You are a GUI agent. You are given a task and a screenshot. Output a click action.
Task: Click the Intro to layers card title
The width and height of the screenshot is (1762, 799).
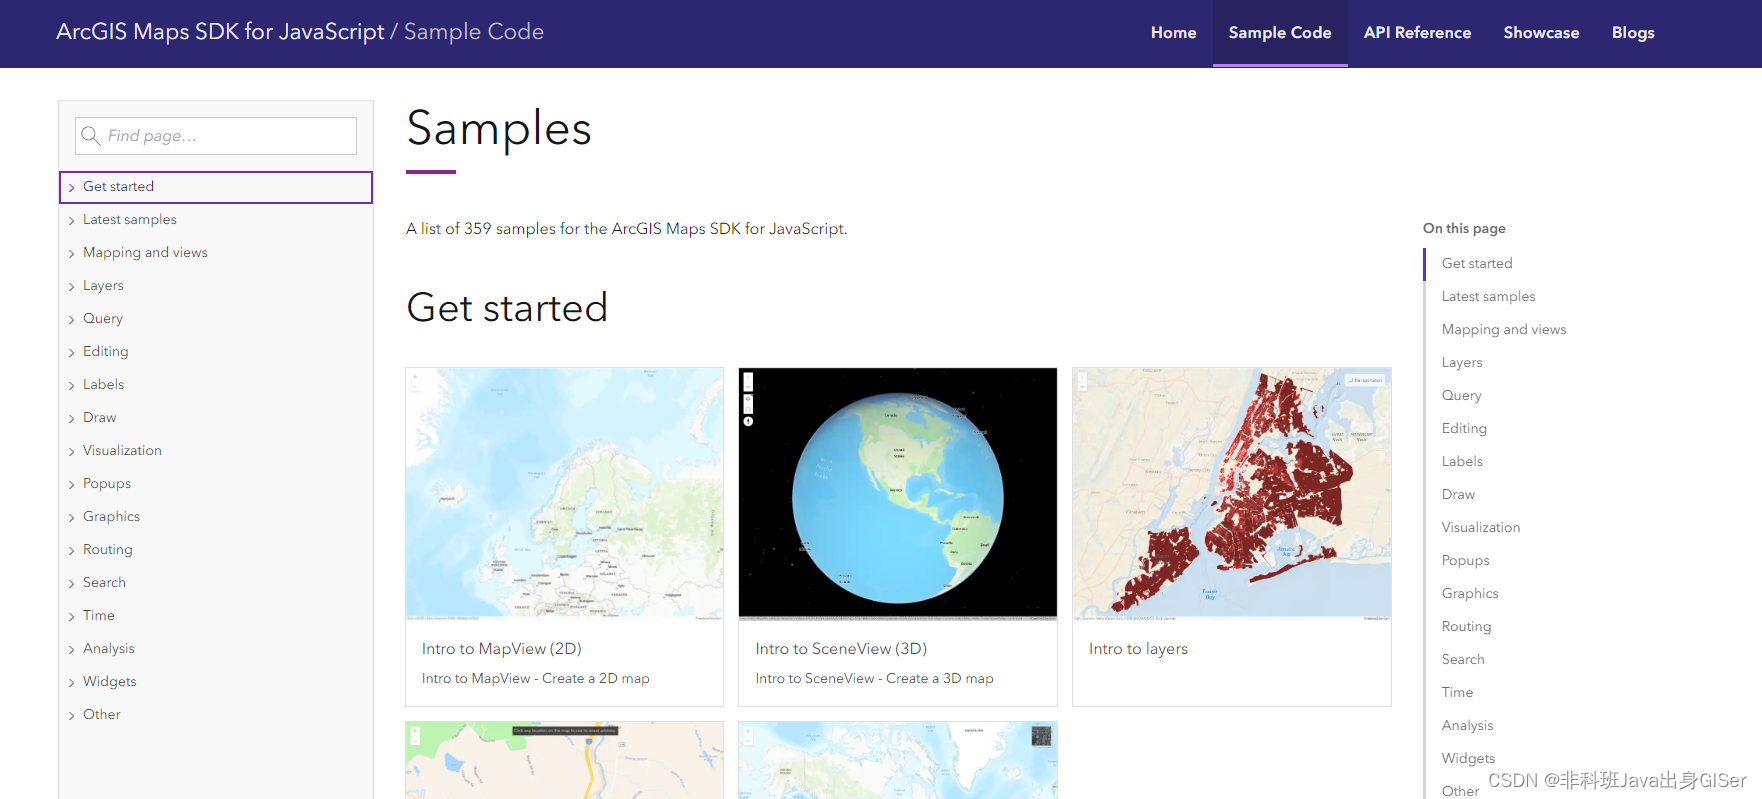pos(1138,649)
